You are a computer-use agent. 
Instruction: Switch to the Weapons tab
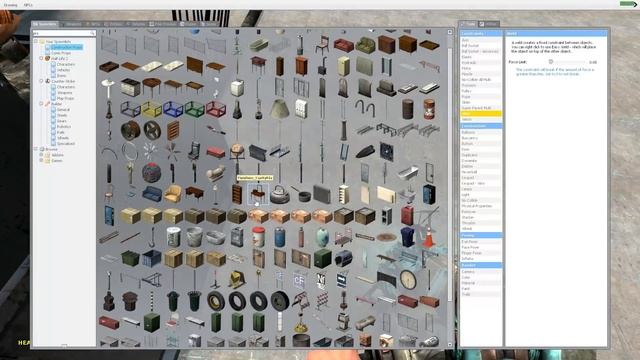coord(71,24)
